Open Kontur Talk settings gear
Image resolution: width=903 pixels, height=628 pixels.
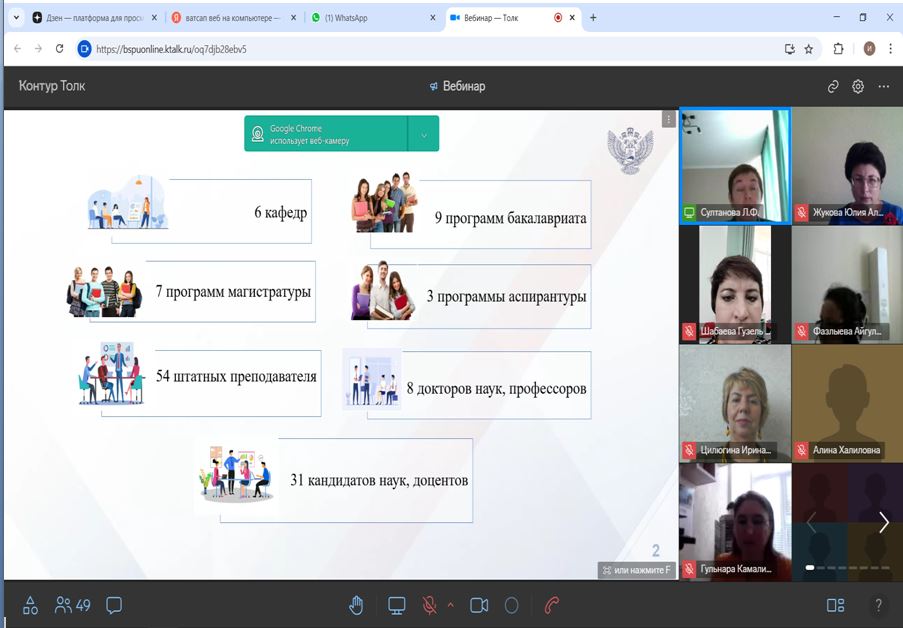(x=858, y=87)
